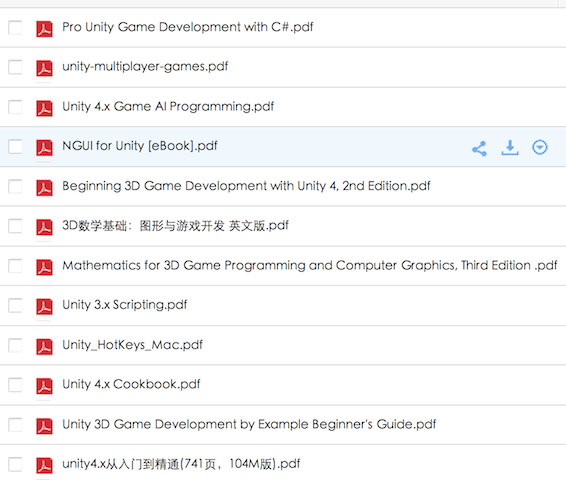Open file name Unity 4.x Cookbook.pdf
This screenshot has height=480, width=566.
tap(131, 384)
